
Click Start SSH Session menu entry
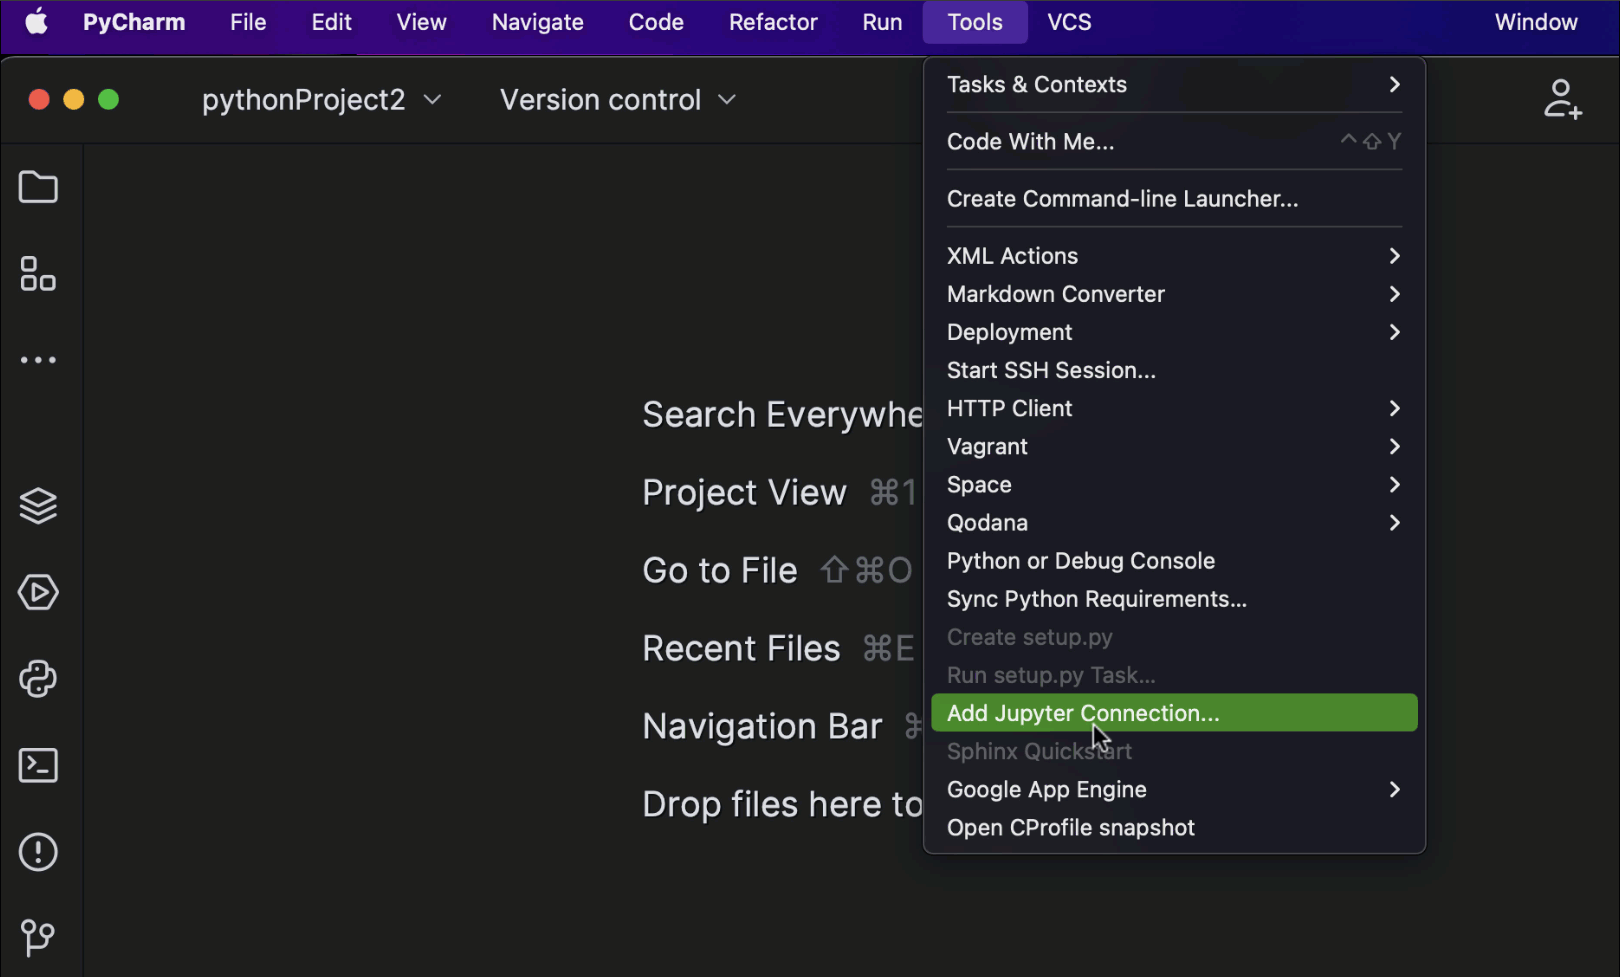tap(1051, 370)
